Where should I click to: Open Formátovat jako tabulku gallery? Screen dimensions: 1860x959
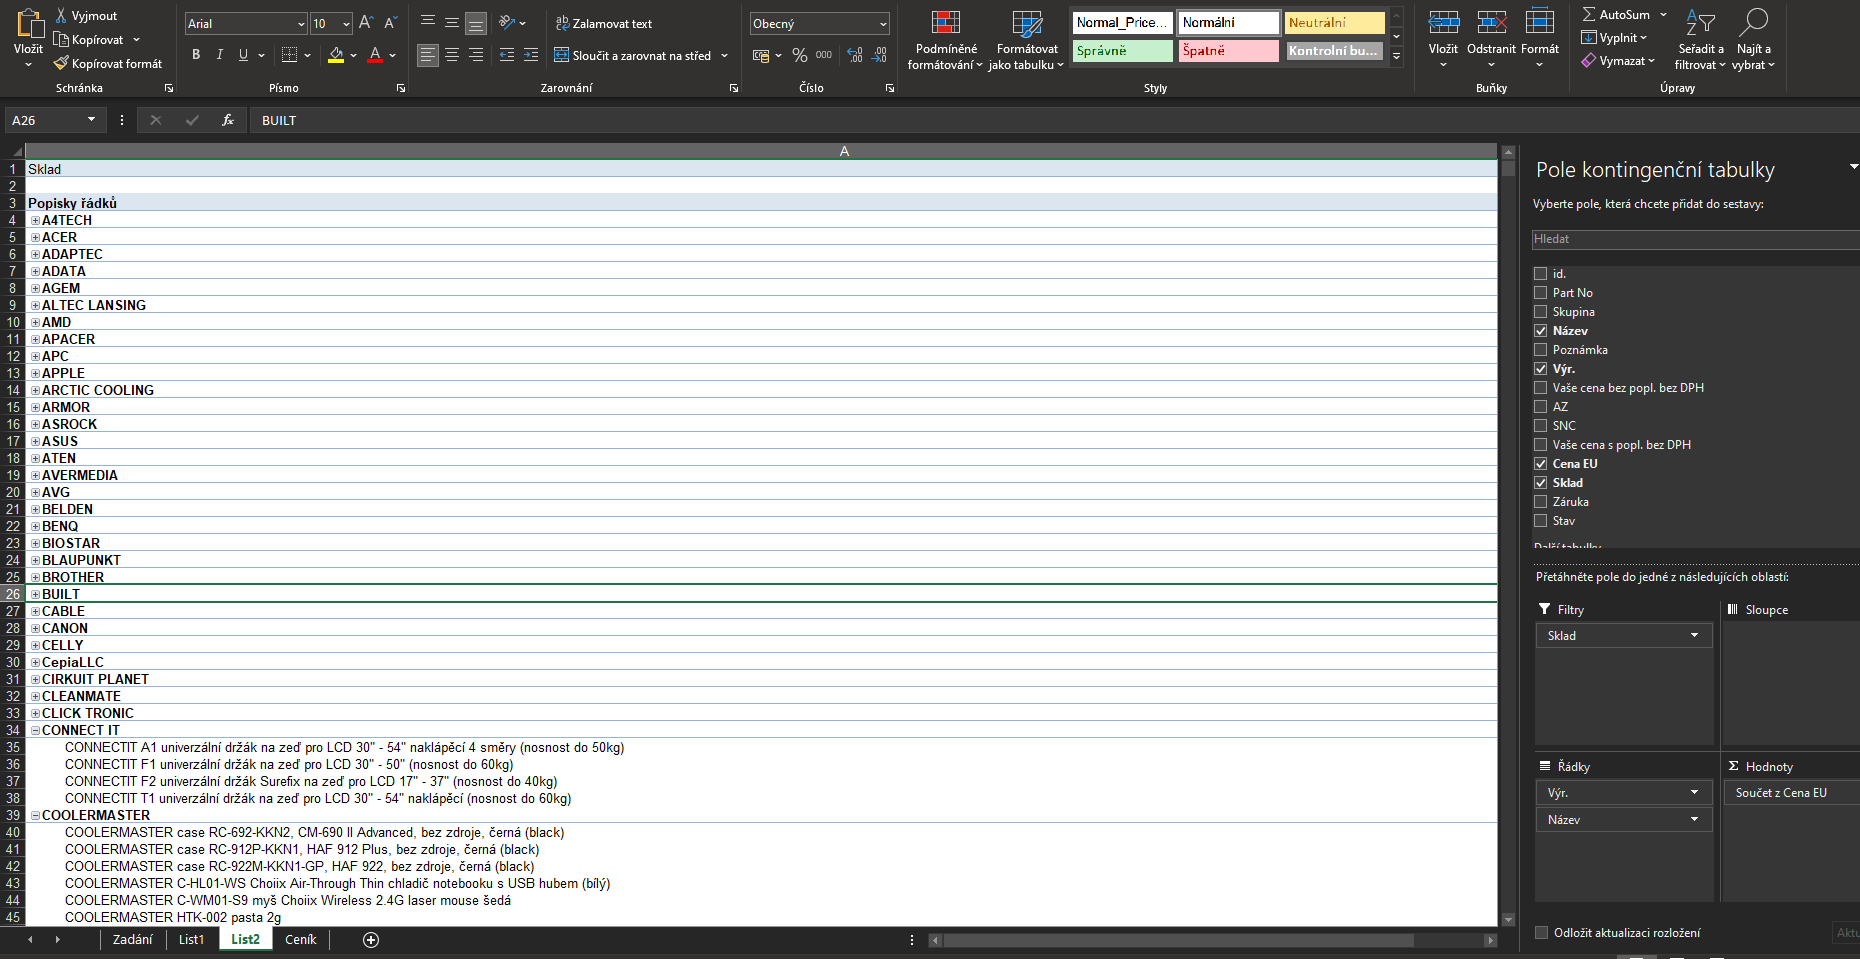coord(1026,41)
